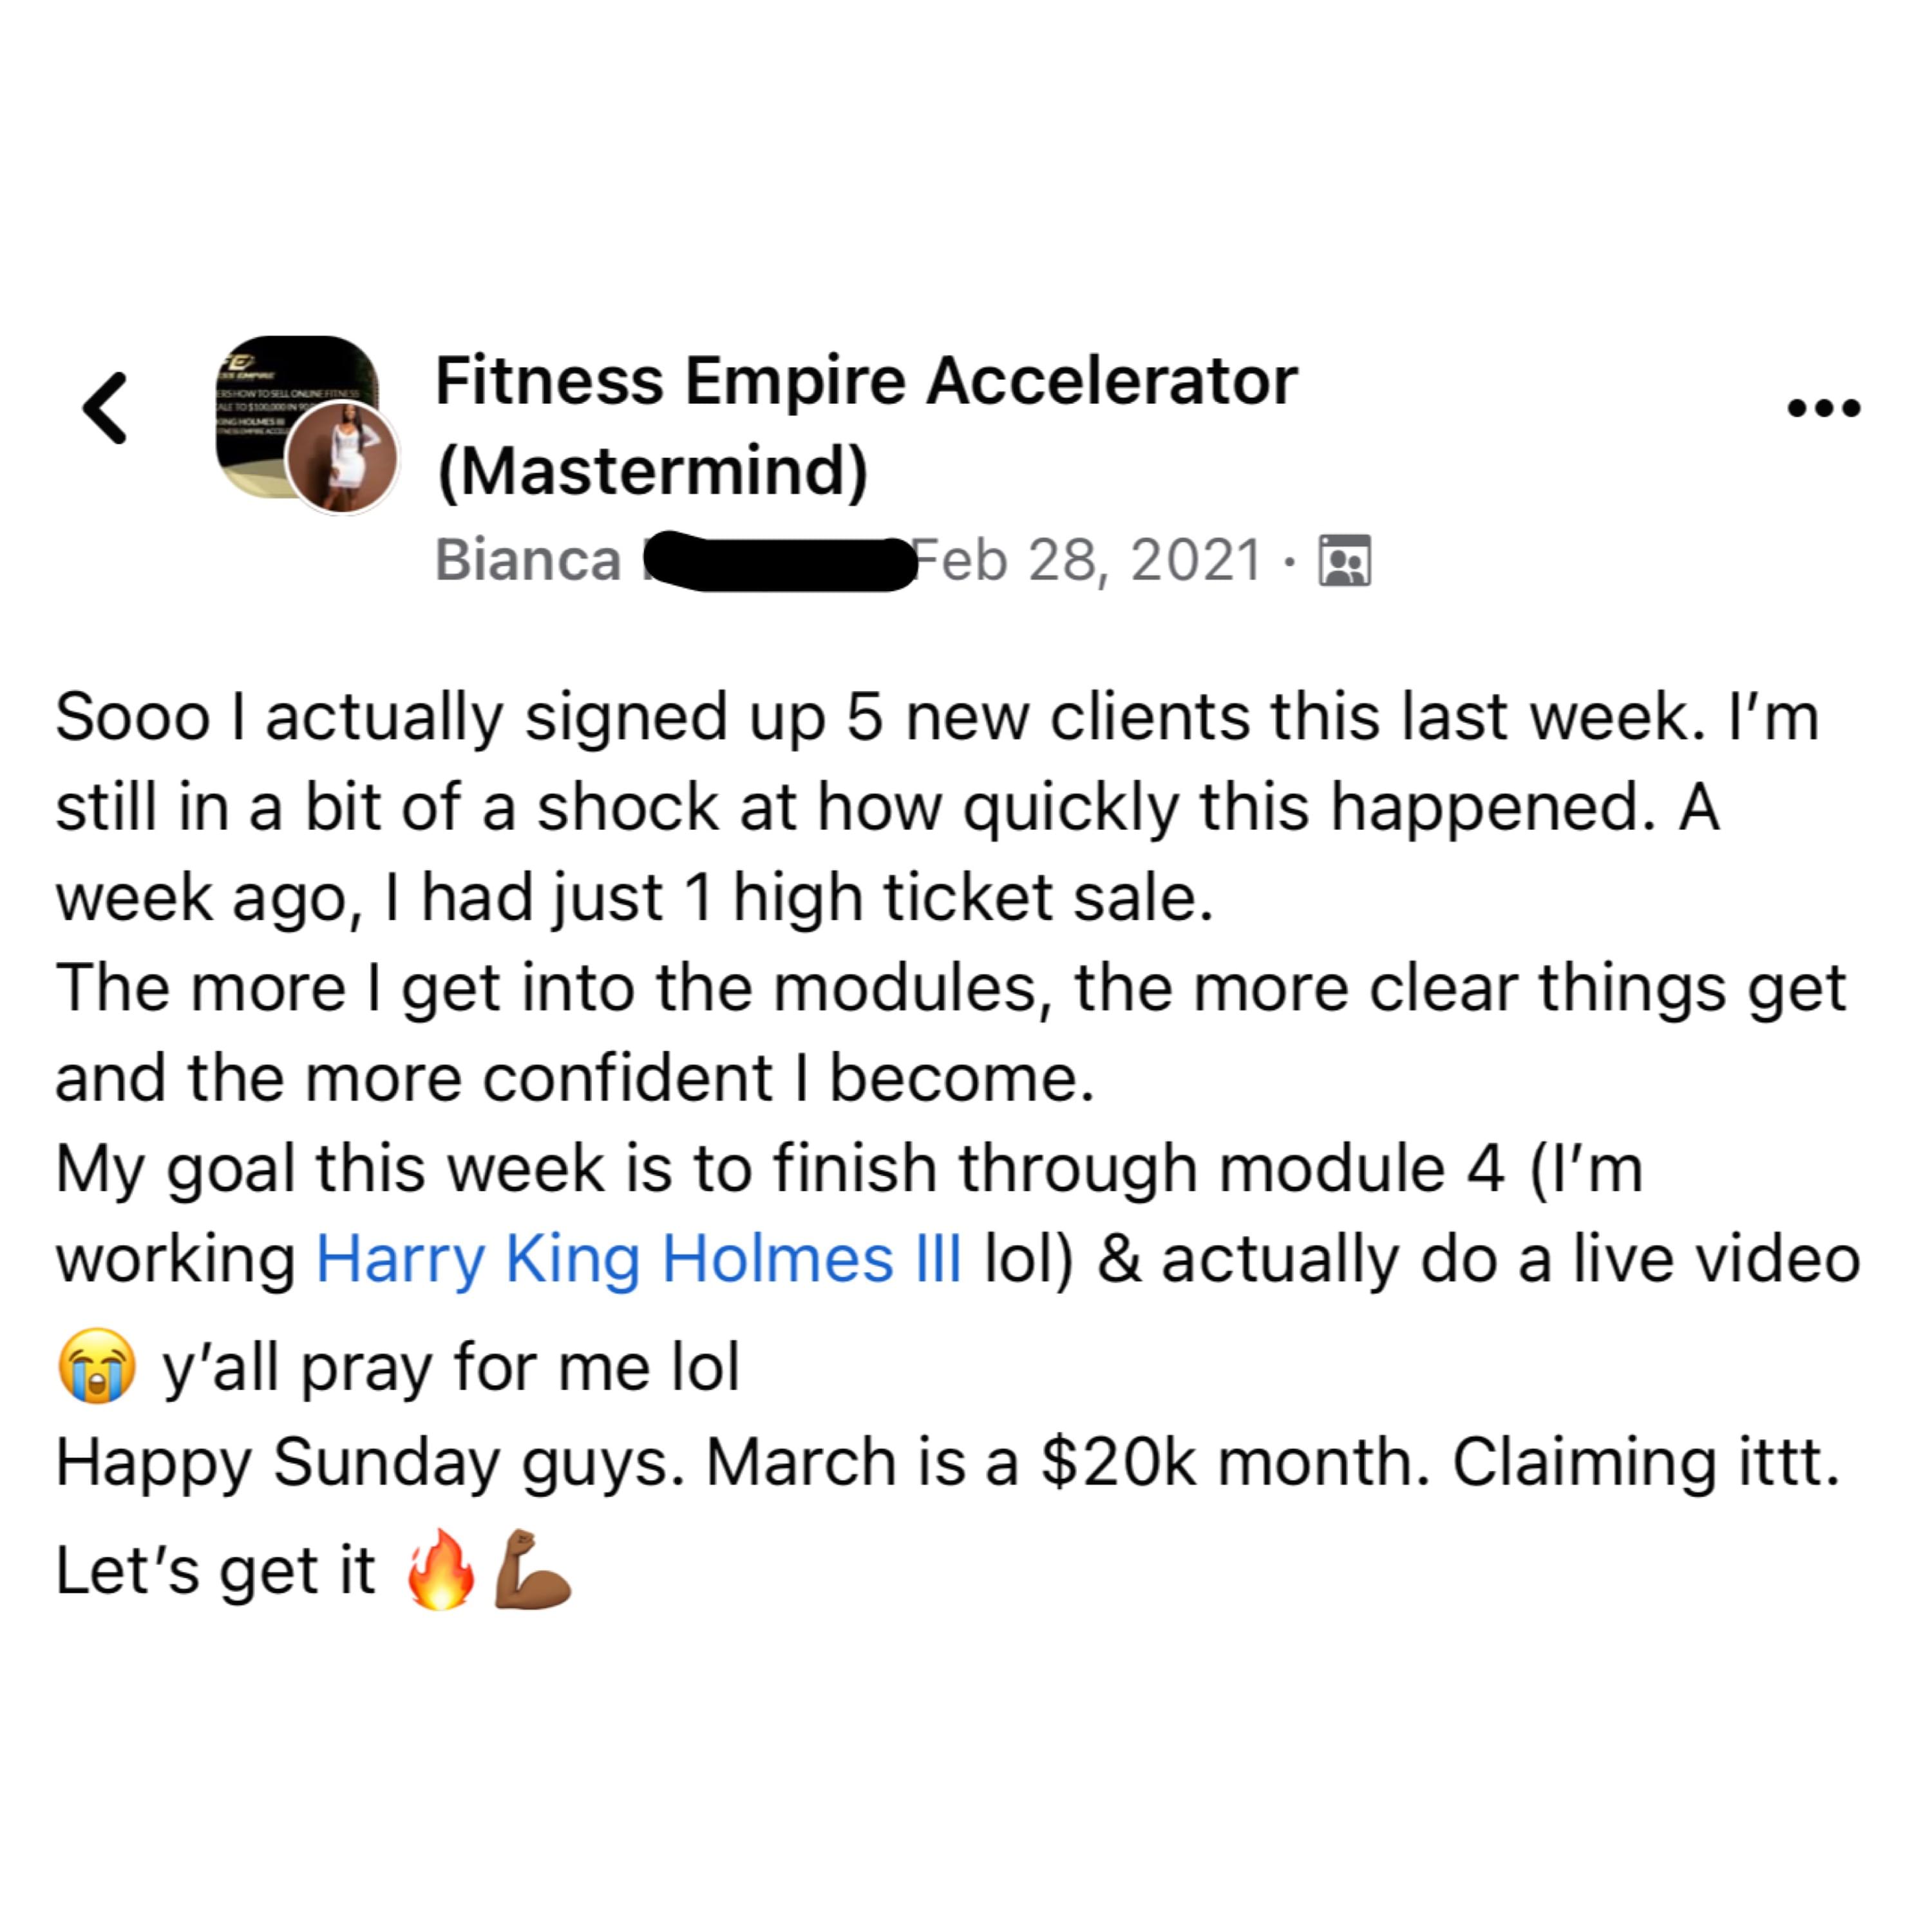
Task: Open author Bianca's profile name
Action: coord(528,560)
